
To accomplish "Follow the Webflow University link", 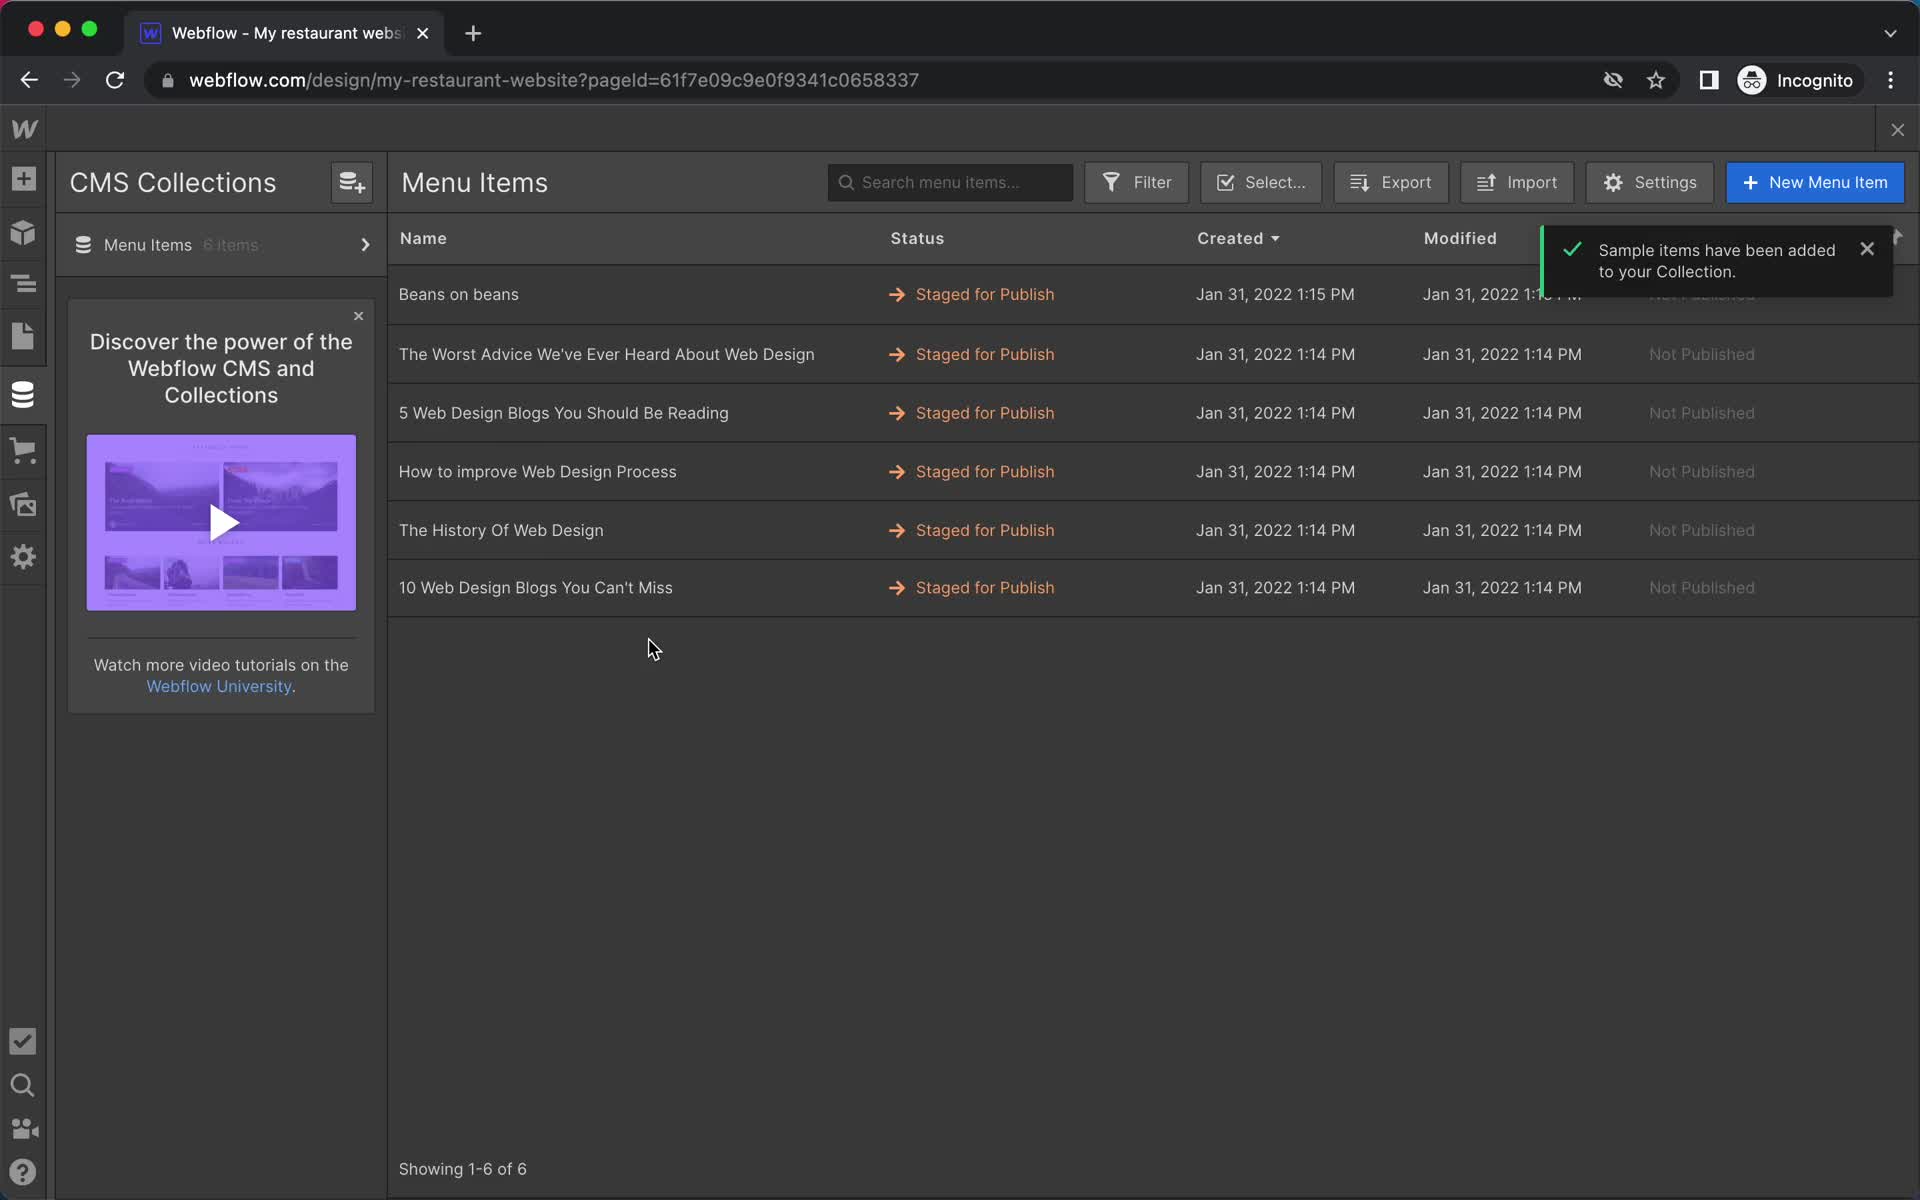I will [x=219, y=686].
